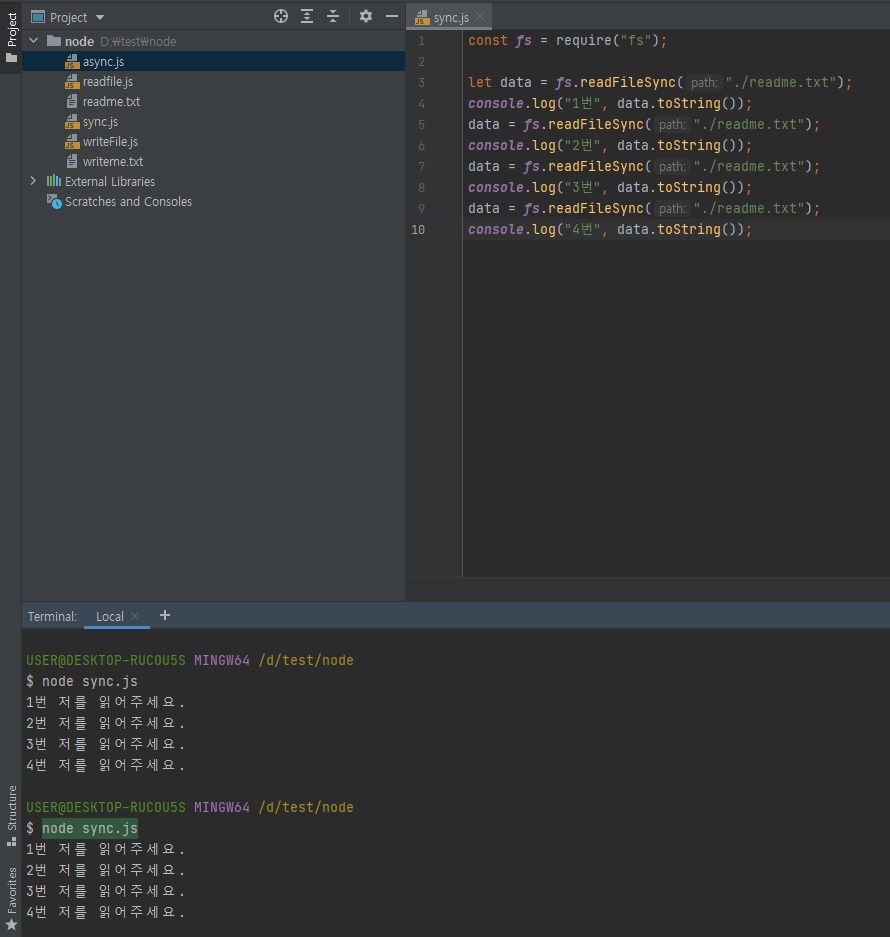Screen dimensions: 890x937
Task: Select writeme.txt in the project tree
Action: (x=112, y=161)
